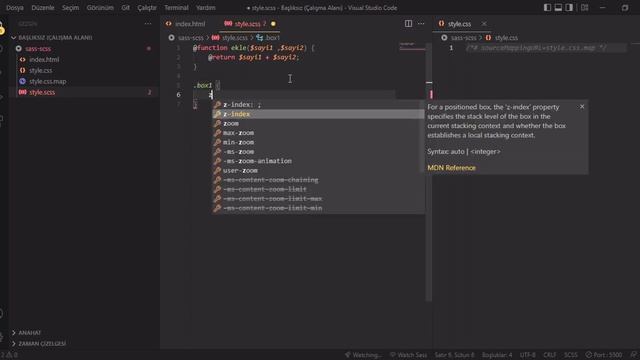Open the Düzenle menu

(x=43, y=8)
